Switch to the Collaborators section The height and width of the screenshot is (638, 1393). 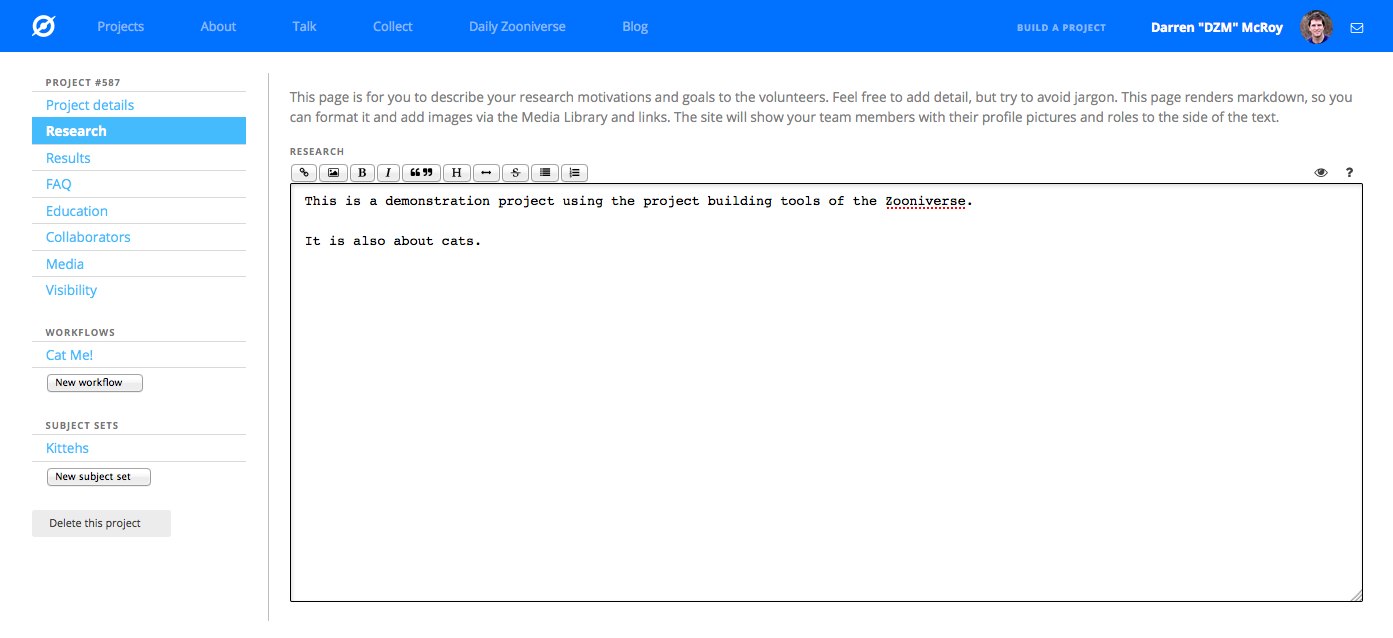click(x=88, y=237)
